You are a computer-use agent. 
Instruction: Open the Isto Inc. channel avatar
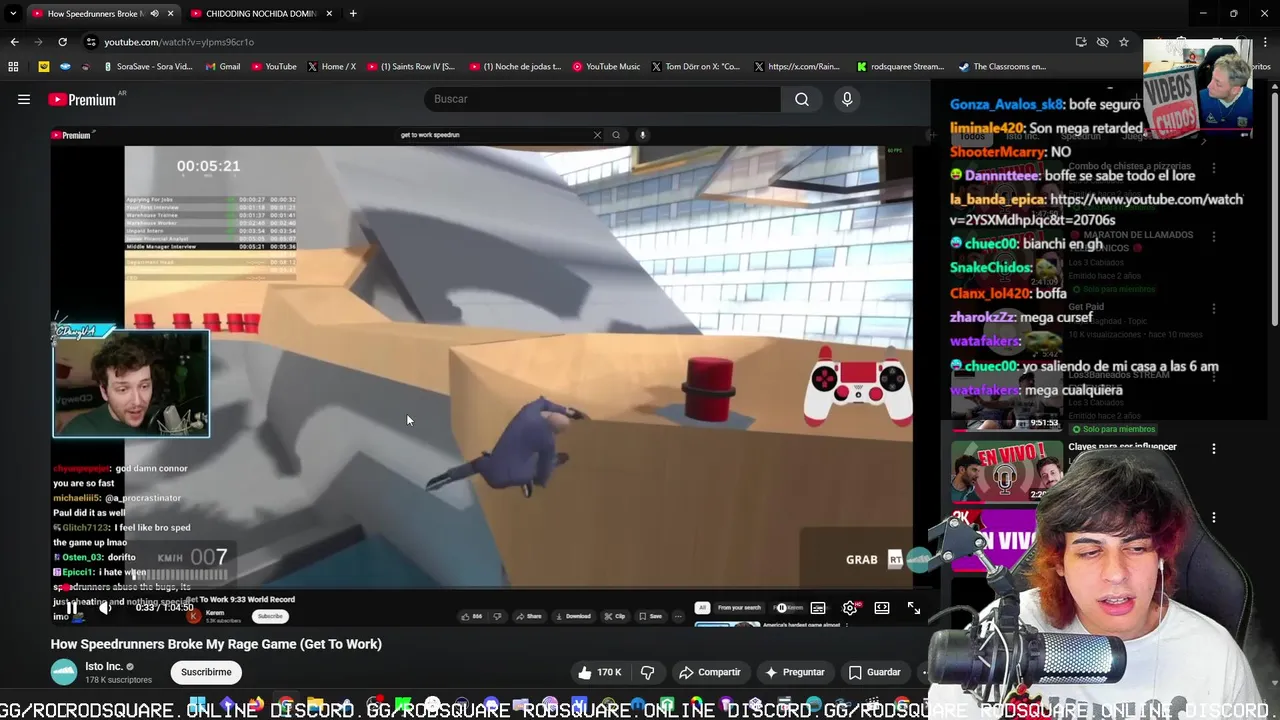click(64, 672)
